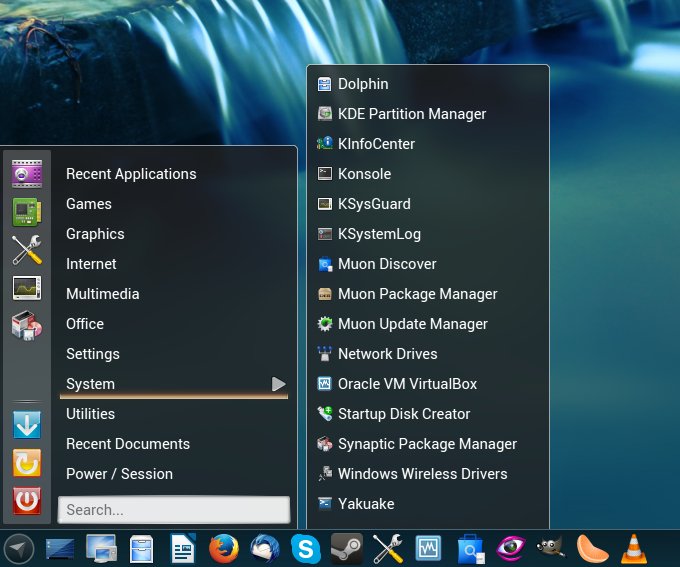
Task: Open the tools settings icon in taskbar
Action: [388, 549]
